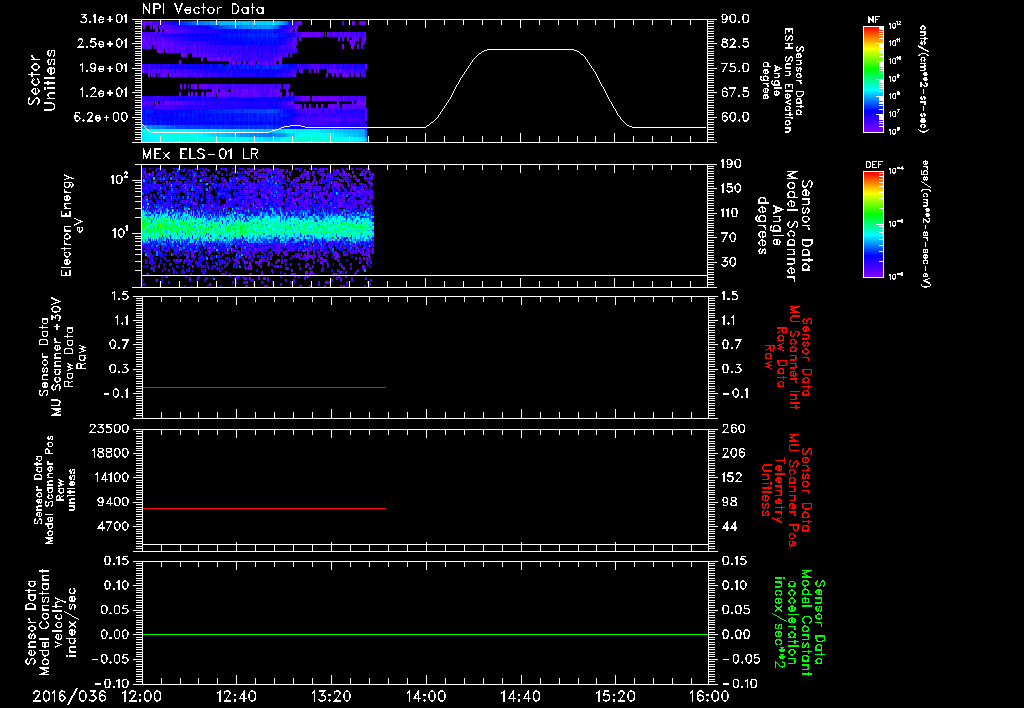Click the "DEF" label above the color bar
This screenshot has width=1024, height=708.
pyautogui.click(x=873, y=165)
